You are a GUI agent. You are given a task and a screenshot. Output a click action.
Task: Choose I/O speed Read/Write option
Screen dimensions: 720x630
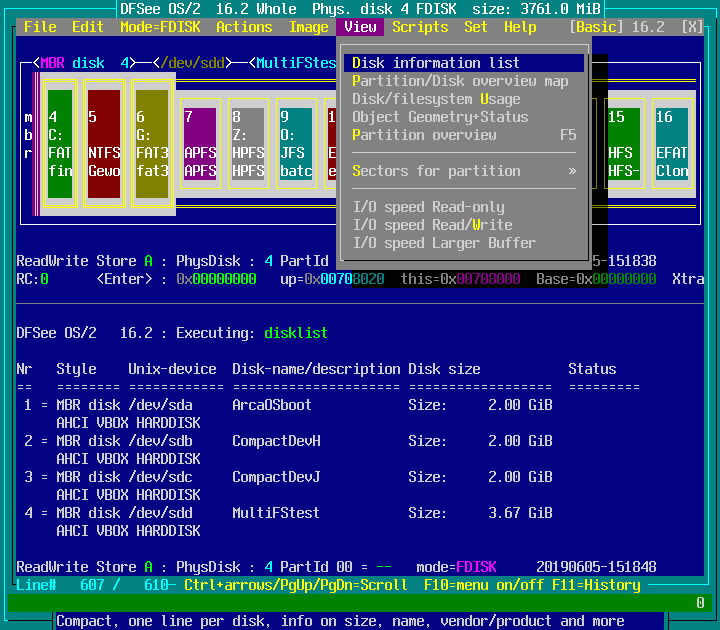click(432, 225)
